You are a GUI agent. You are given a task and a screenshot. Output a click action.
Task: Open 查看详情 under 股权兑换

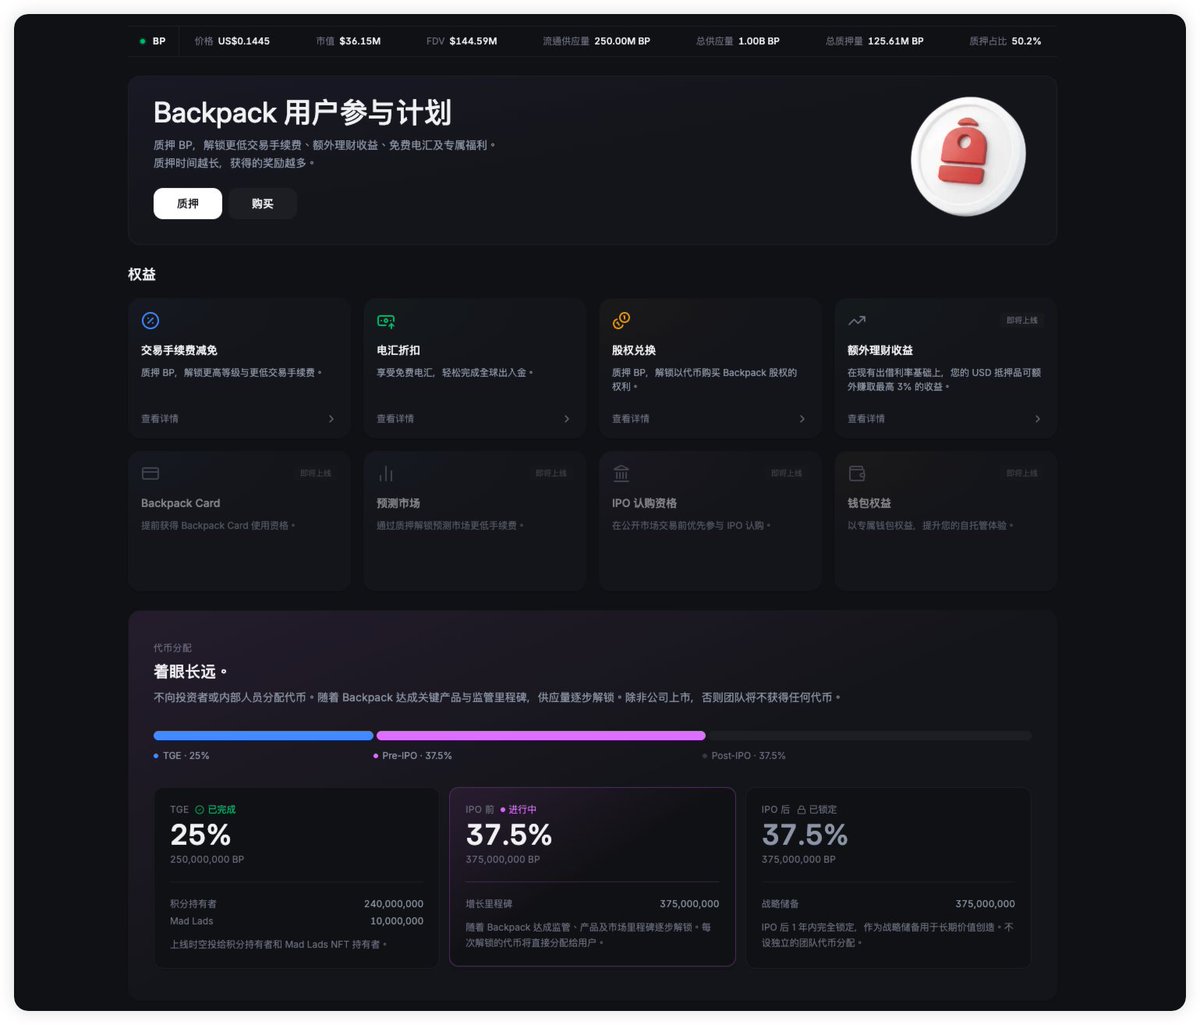coord(630,418)
